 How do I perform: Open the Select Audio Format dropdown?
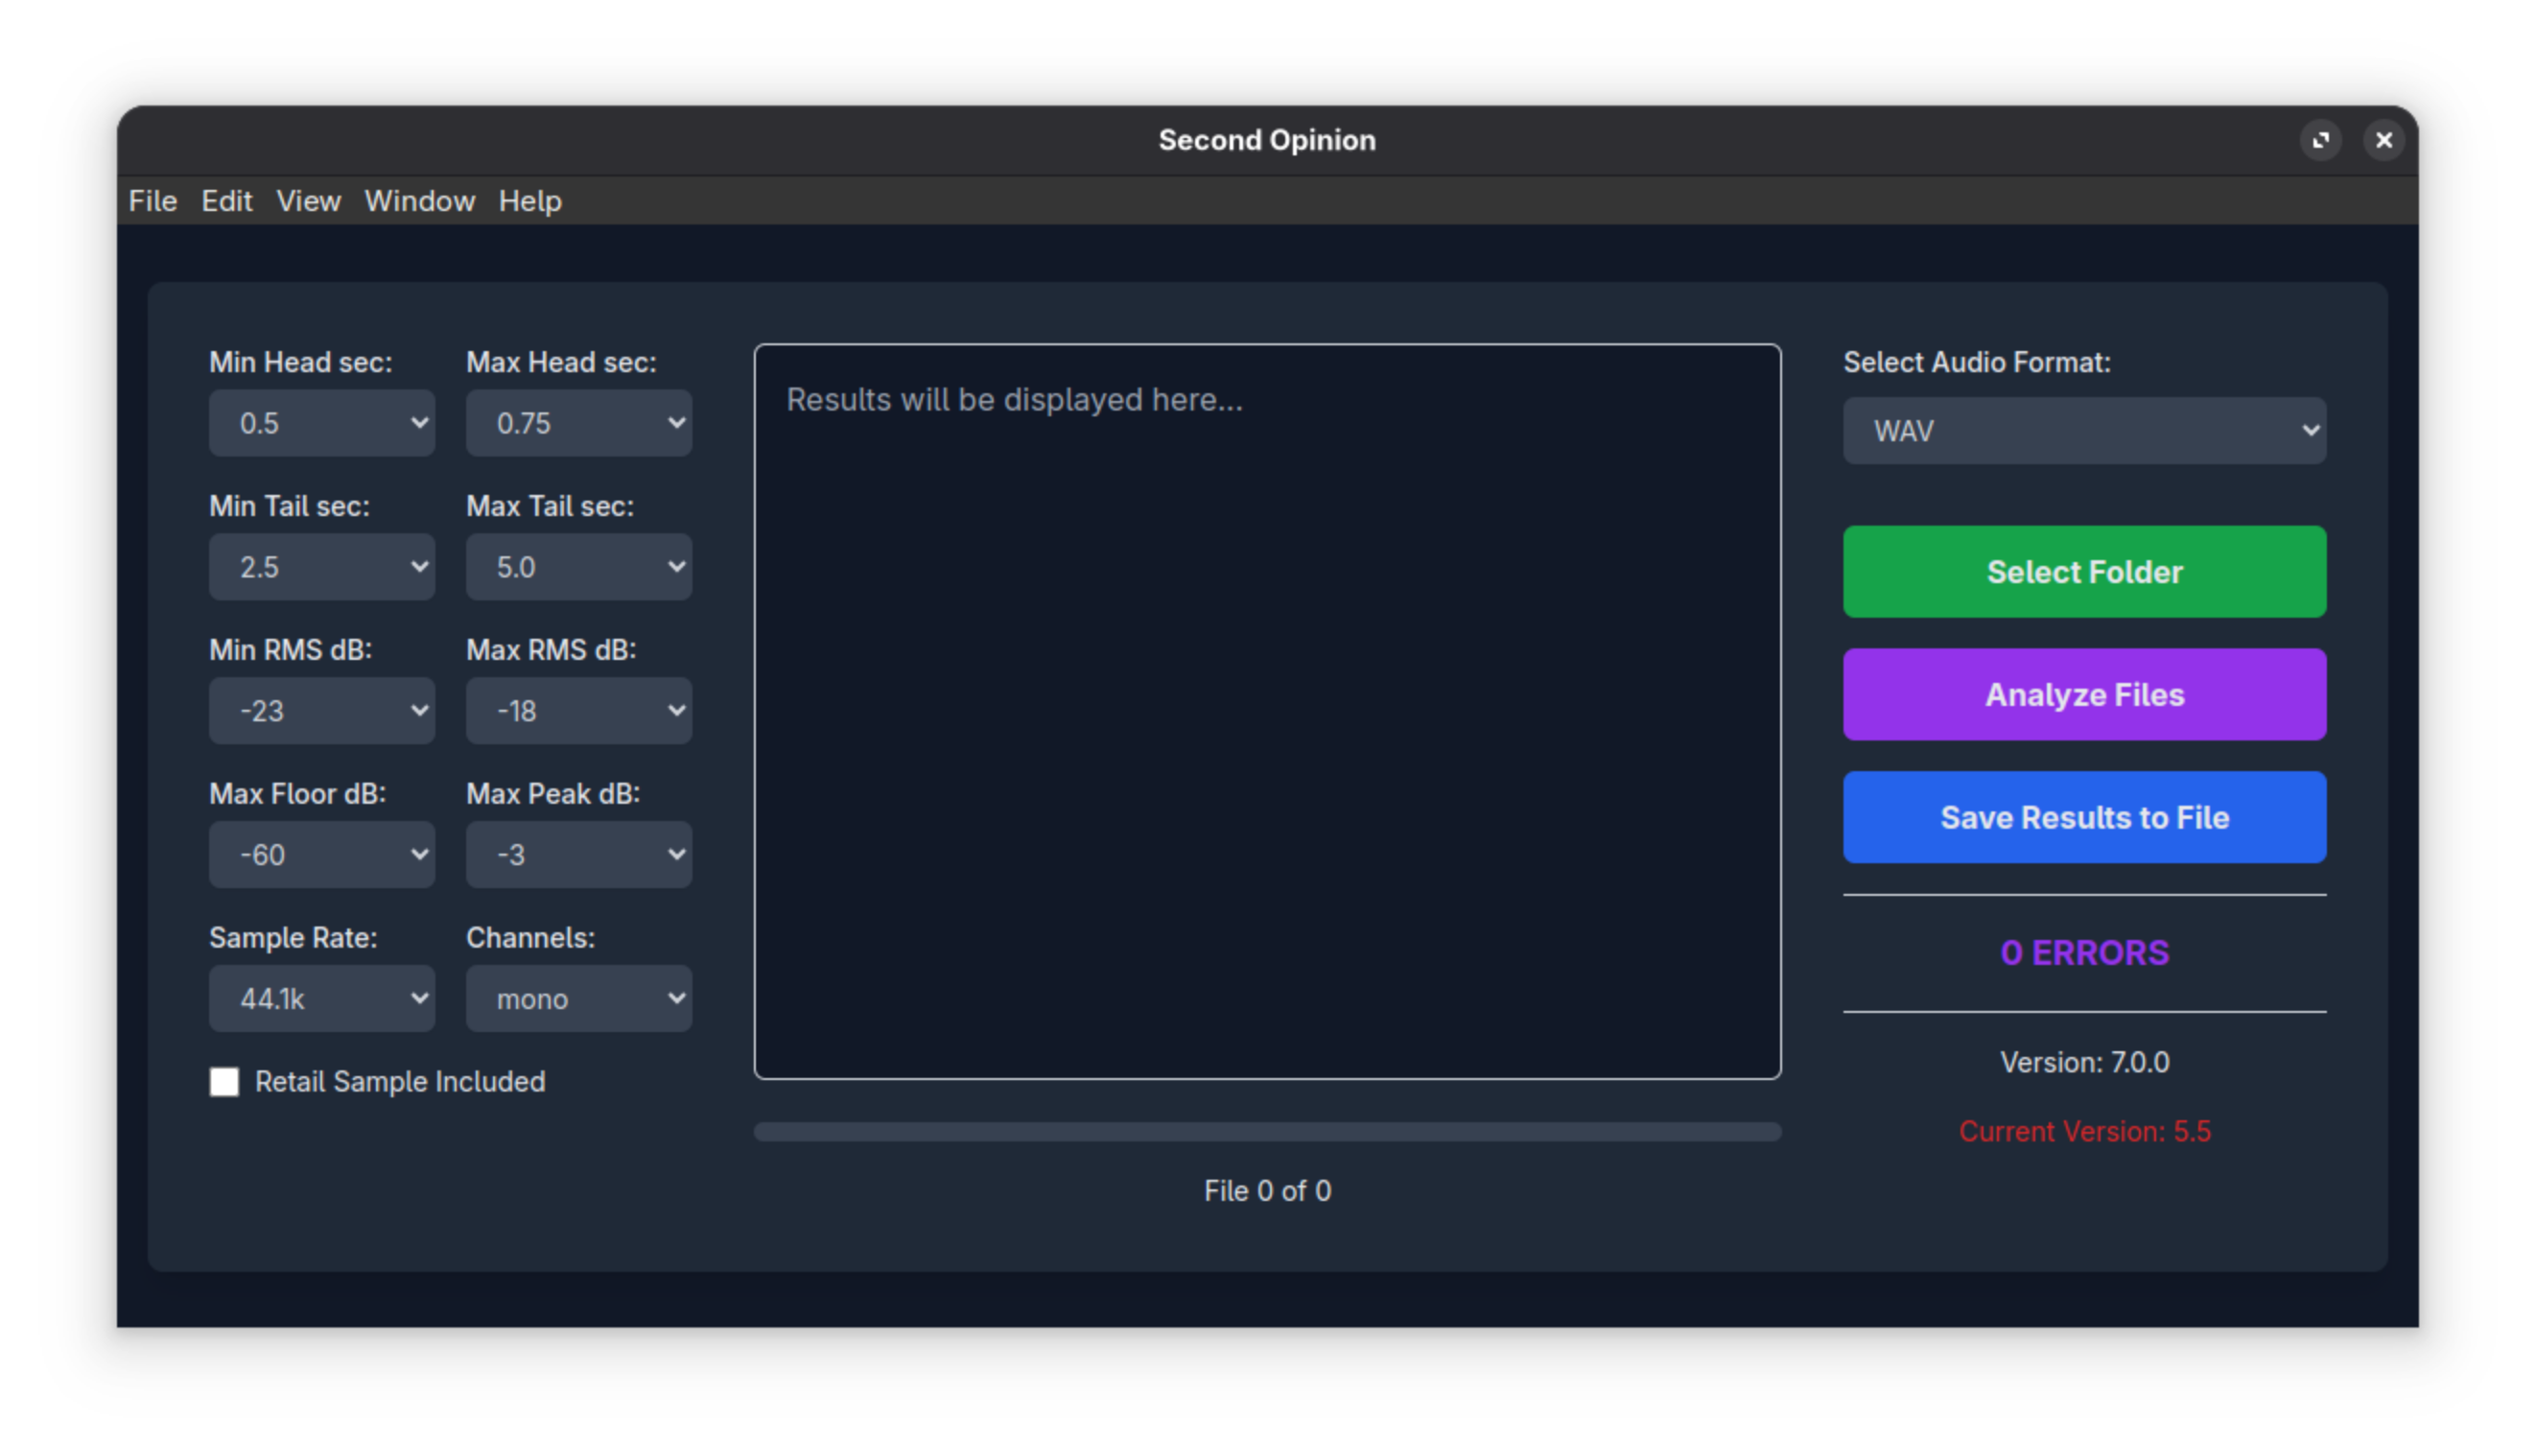2084,431
